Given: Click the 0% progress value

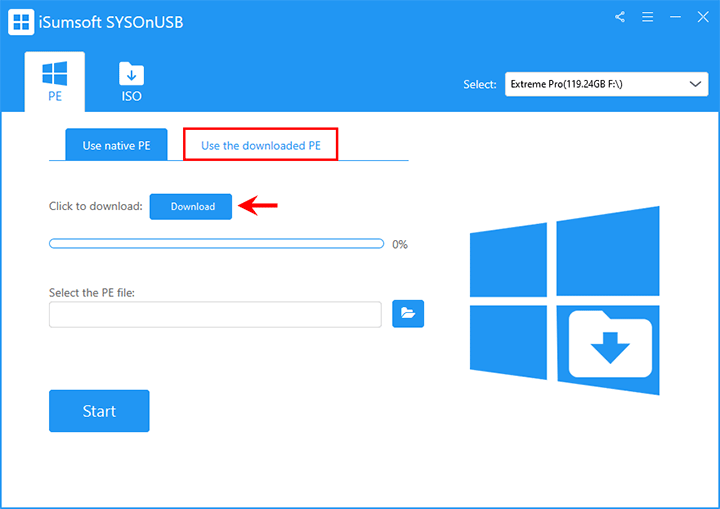Looking at the screenshot, I should coord(399,244).
